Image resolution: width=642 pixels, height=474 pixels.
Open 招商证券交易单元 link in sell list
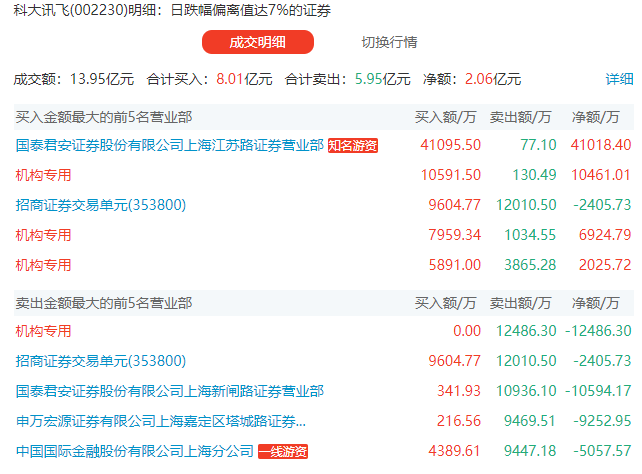[x=101, y=361]
